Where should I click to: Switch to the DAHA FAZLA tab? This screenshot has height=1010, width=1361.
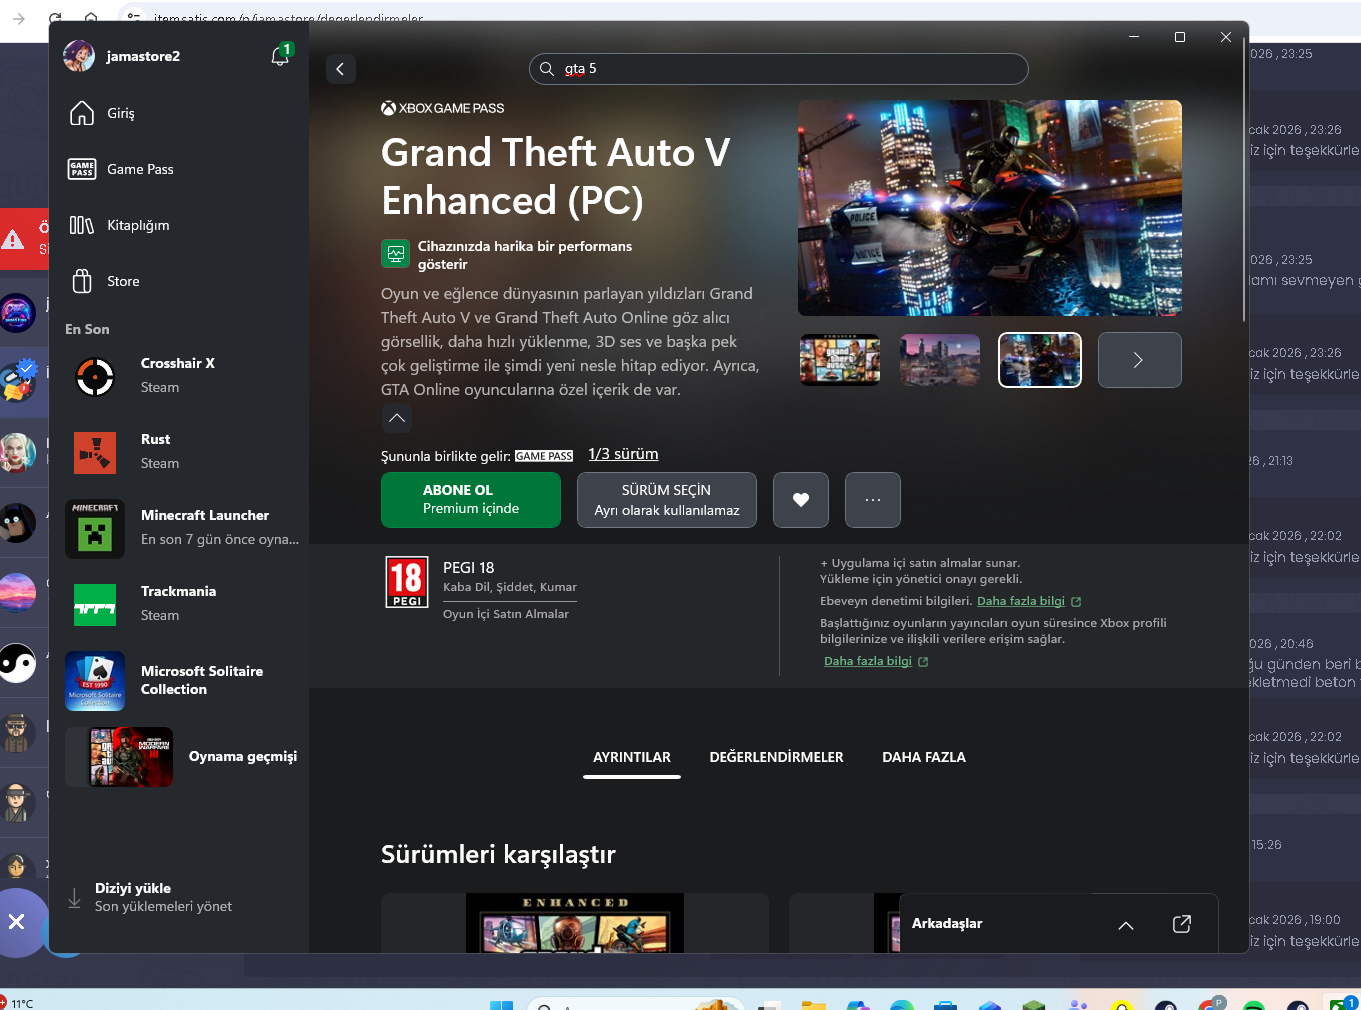924,758
